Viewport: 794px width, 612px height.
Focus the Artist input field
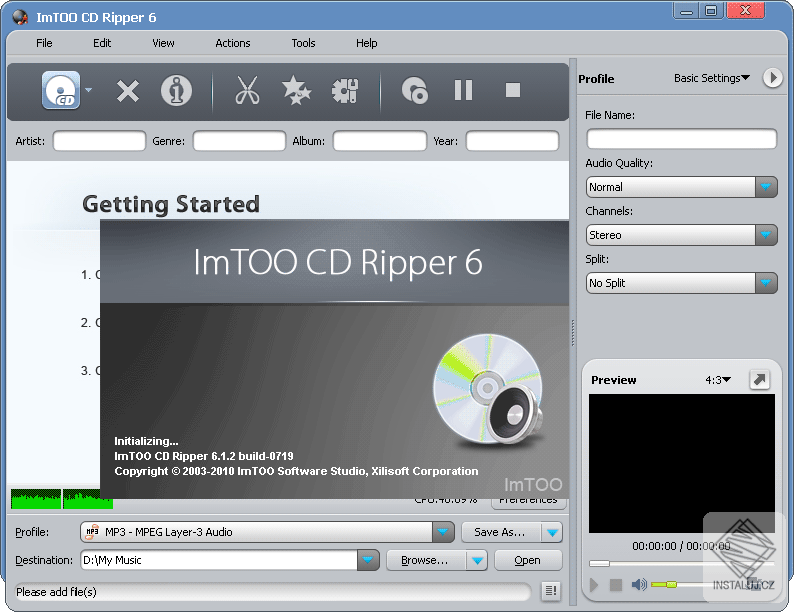(99, 141)
